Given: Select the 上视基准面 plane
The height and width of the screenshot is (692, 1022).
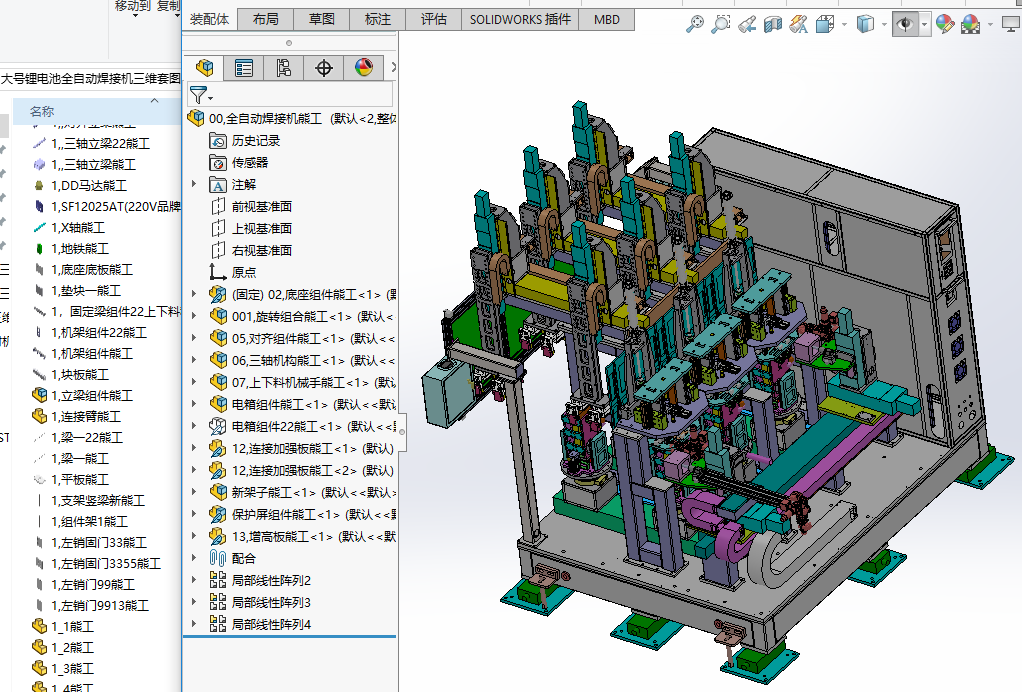Looking at the screenshot, I should [x=250, y=229].
